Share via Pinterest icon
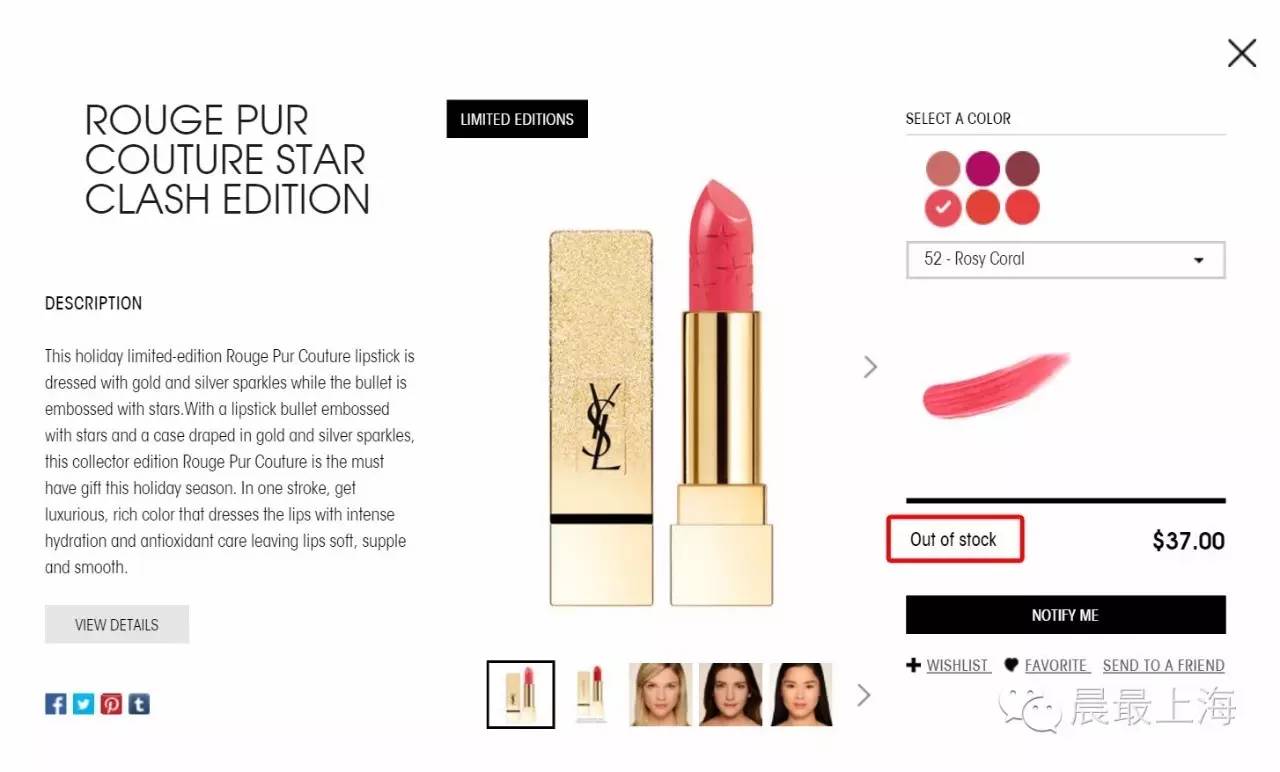 tap(111, 704)
